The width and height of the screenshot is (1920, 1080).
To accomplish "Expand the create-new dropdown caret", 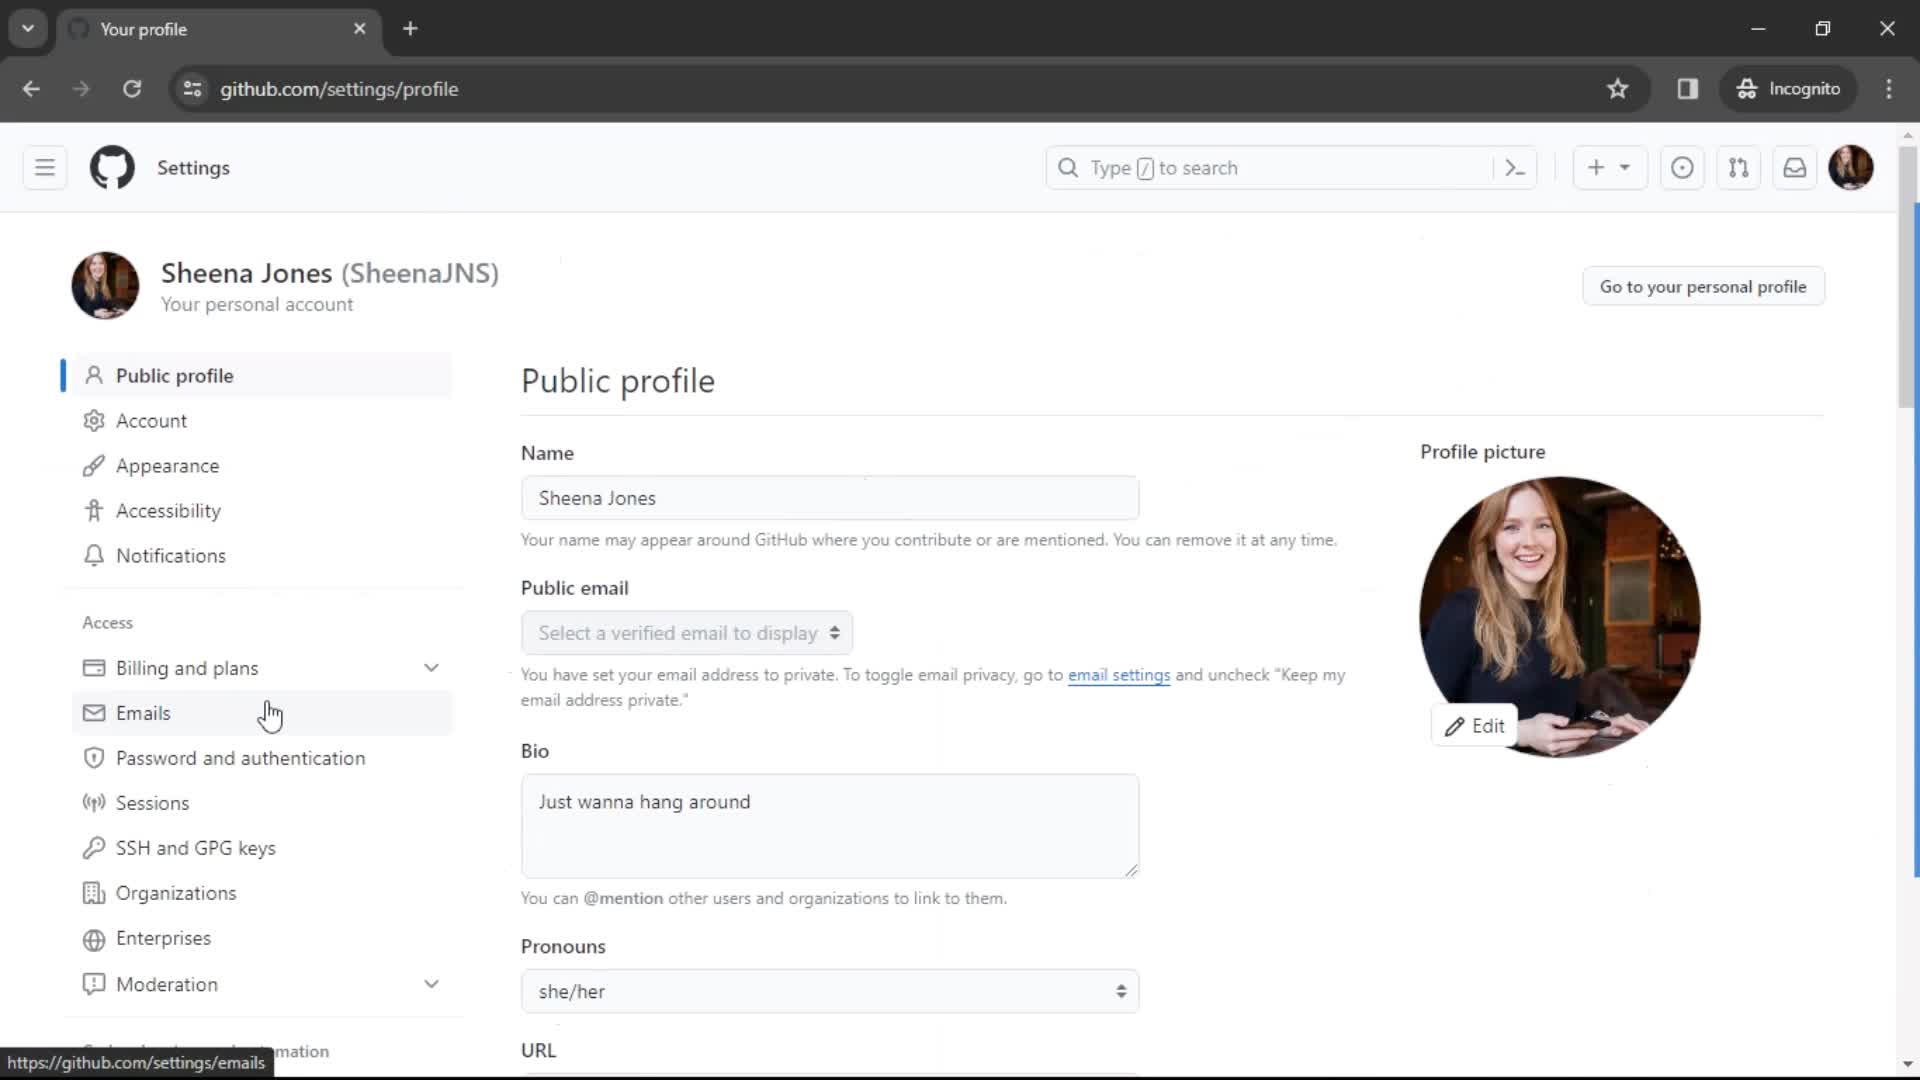I will [x=1625, y=168].
